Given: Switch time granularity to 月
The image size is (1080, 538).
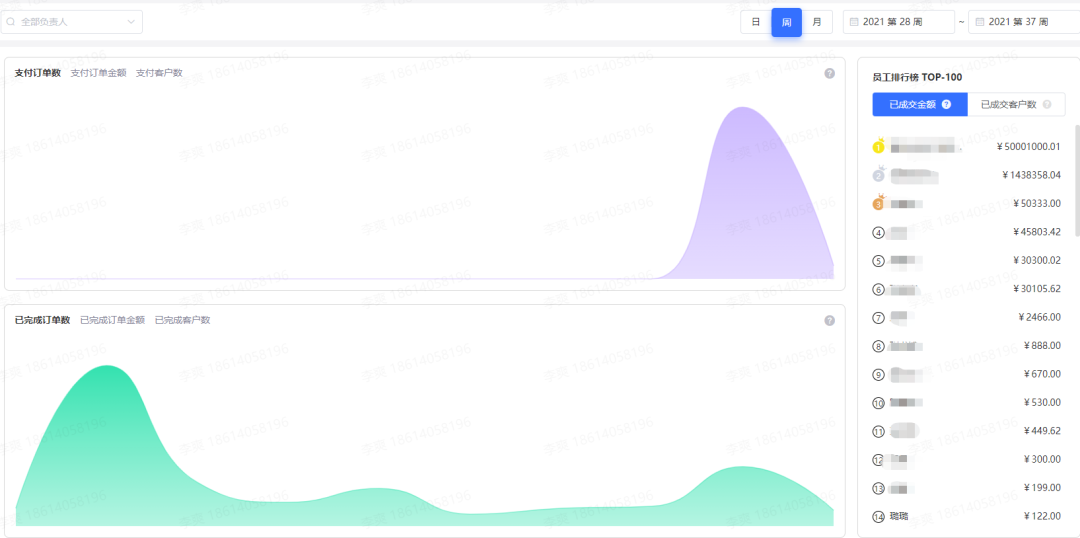Looking at the screenshot, I should [x=817, y=22].
